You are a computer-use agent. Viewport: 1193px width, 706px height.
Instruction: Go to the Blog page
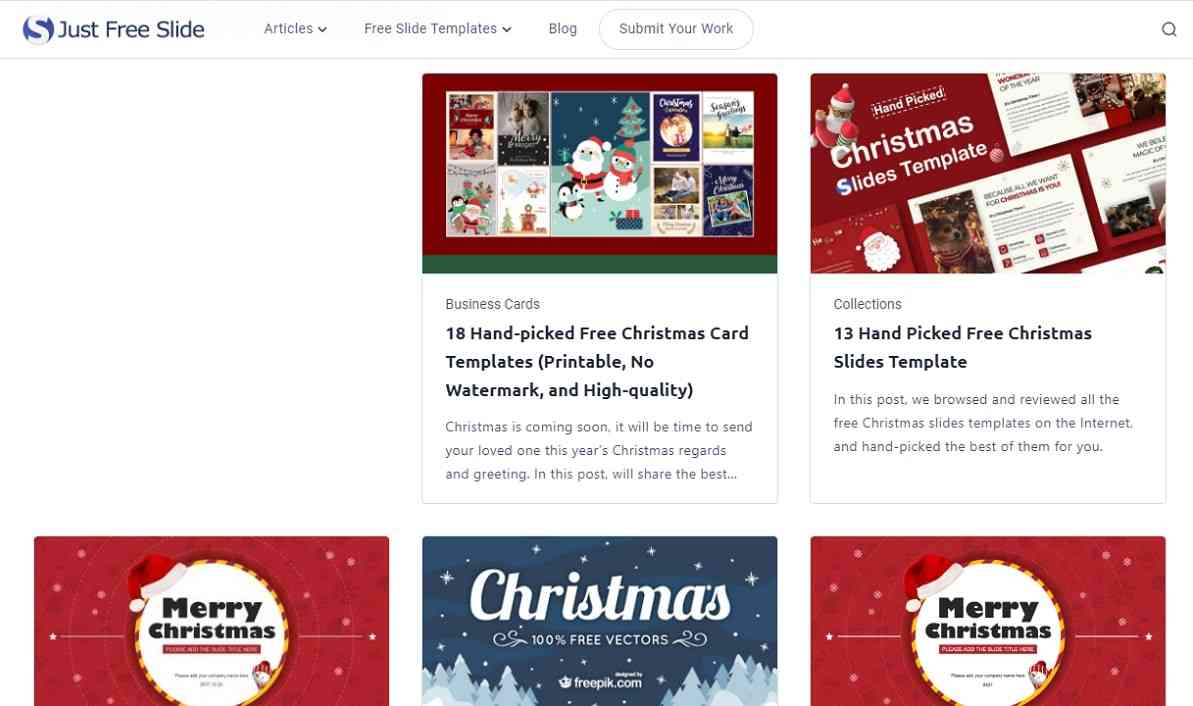[x=562, y=29]
